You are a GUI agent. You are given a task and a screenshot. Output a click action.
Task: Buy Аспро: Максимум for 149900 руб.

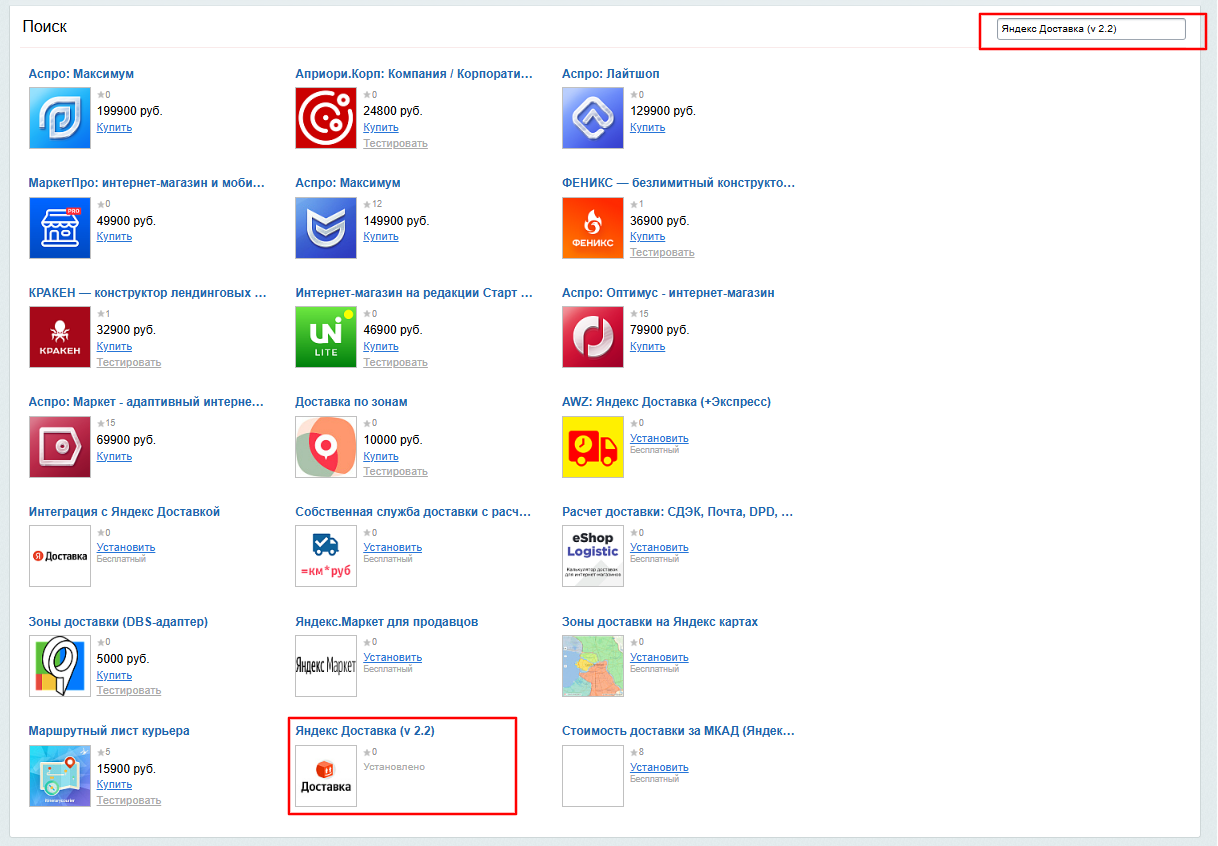point(381,236)
